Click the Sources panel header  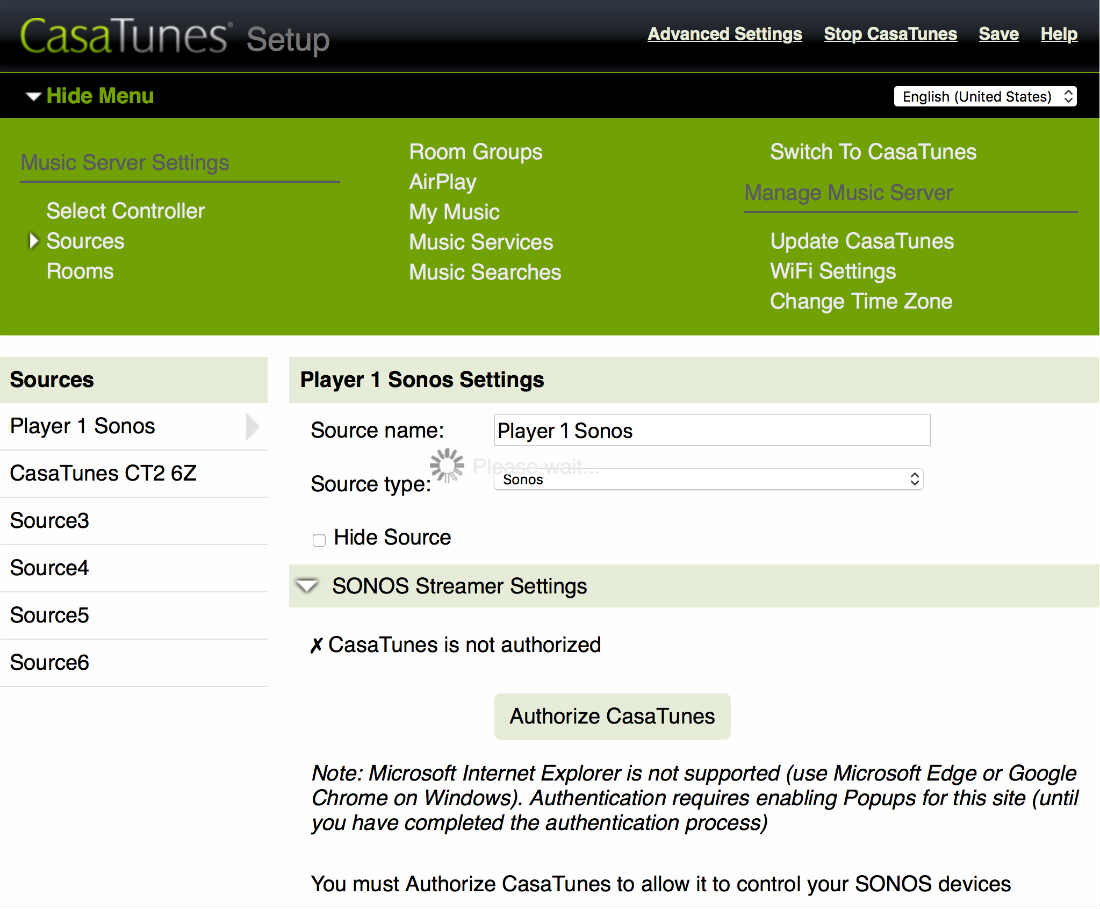pyautogui.click(x=133, y=379)
